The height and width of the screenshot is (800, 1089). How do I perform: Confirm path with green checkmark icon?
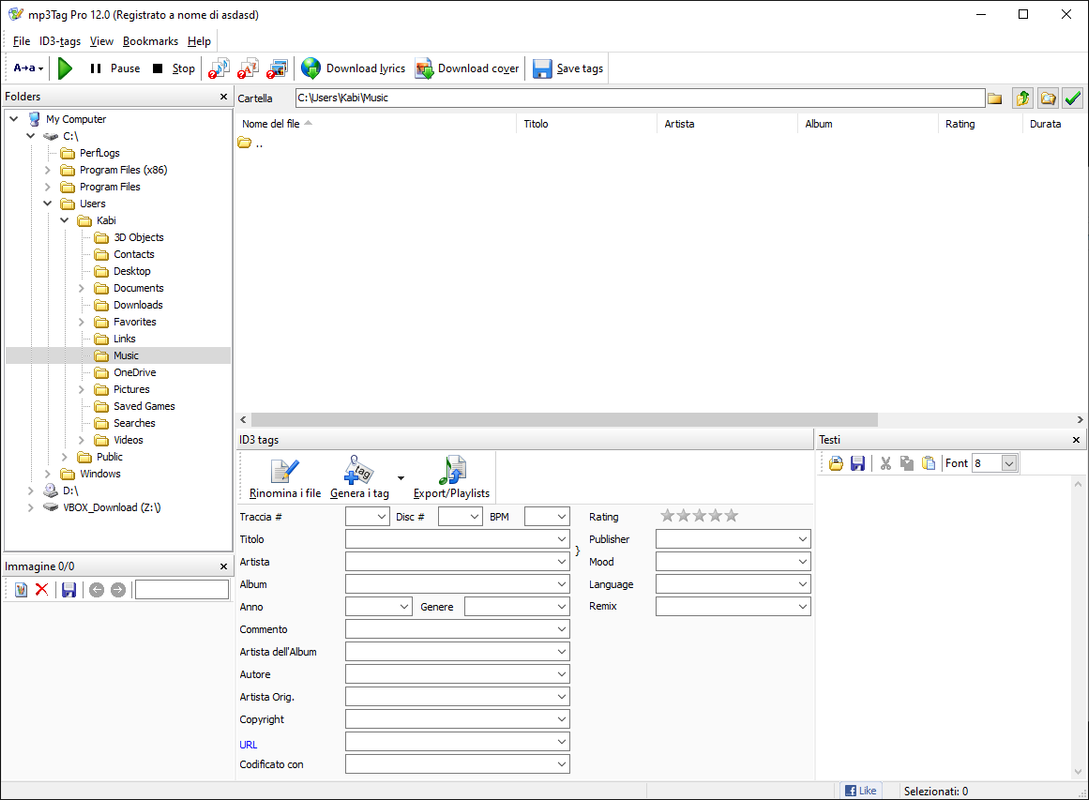(1073, 98)
